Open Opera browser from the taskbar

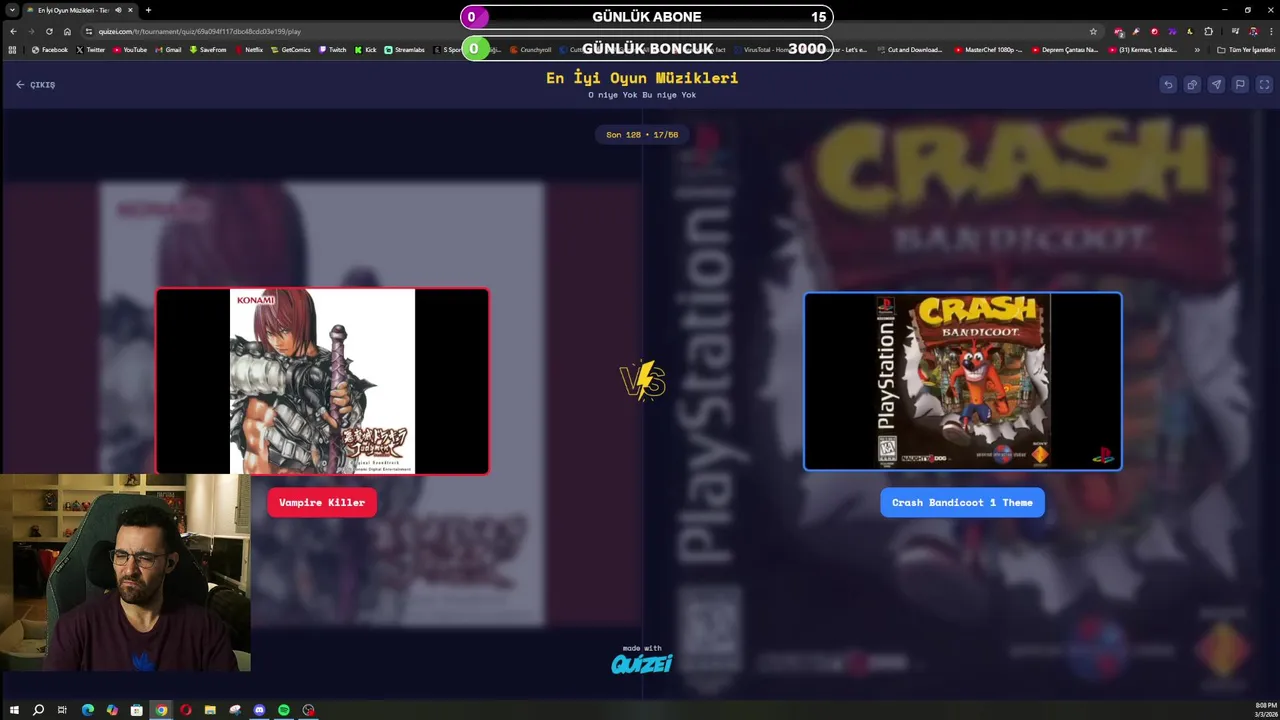coord(185,710)
